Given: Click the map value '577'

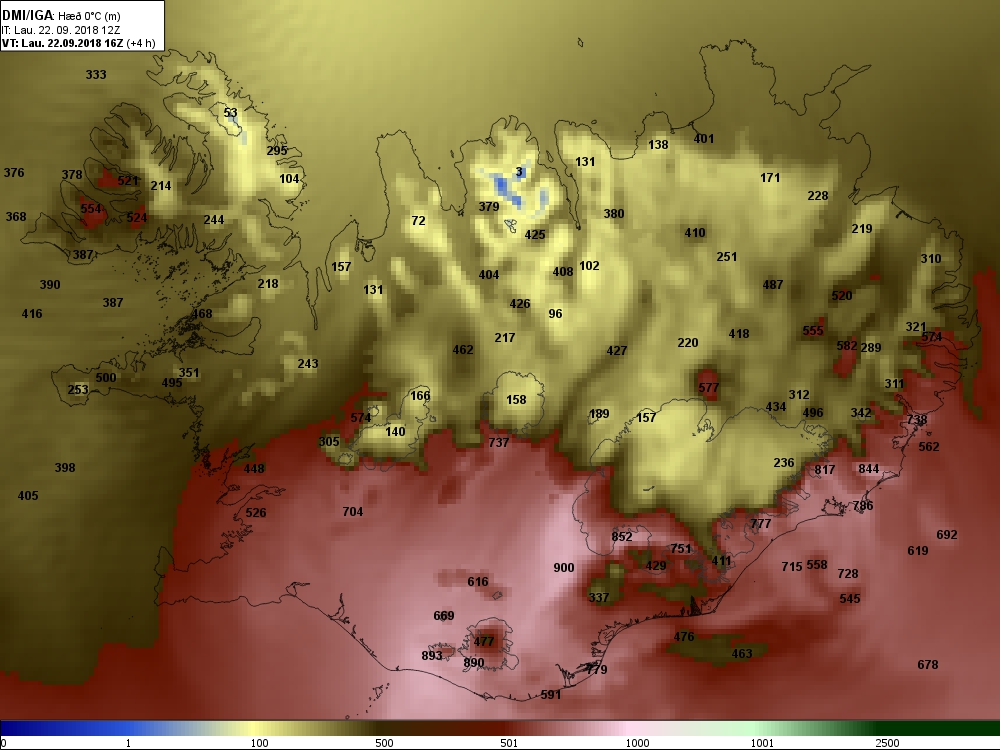Looking at the screenshot, I should click(x=709, y=388).
